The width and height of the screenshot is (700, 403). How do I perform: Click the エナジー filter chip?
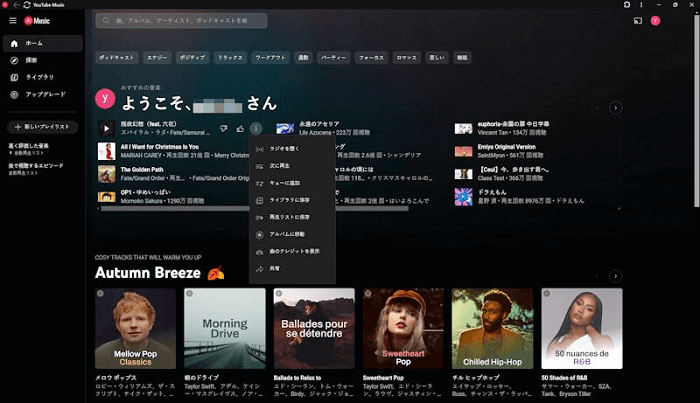click(x=157, y=58)
